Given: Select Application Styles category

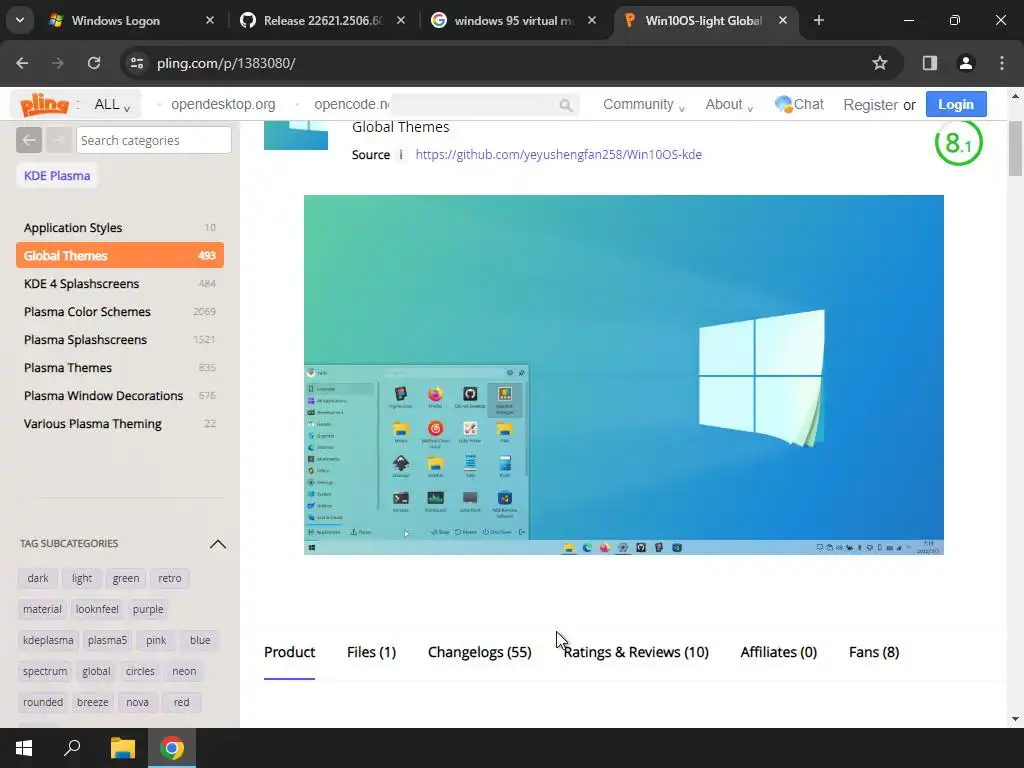Looking at the screenshot, I should 120,228.
